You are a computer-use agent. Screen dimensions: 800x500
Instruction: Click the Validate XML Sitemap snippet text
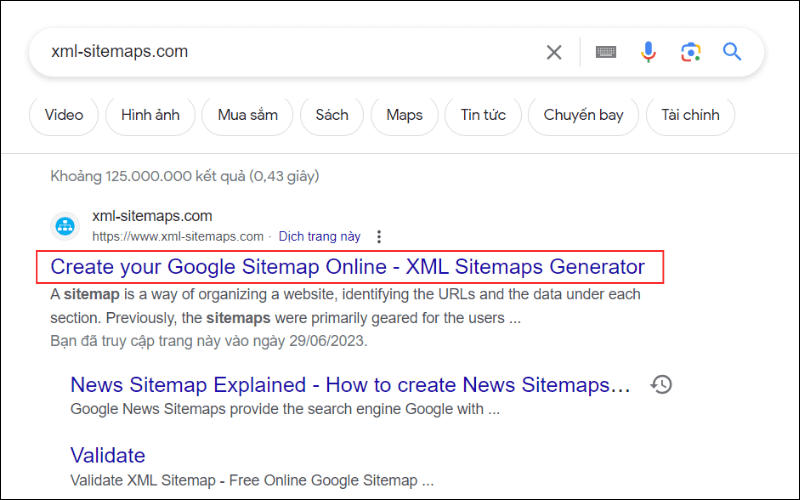coord(252,480)
